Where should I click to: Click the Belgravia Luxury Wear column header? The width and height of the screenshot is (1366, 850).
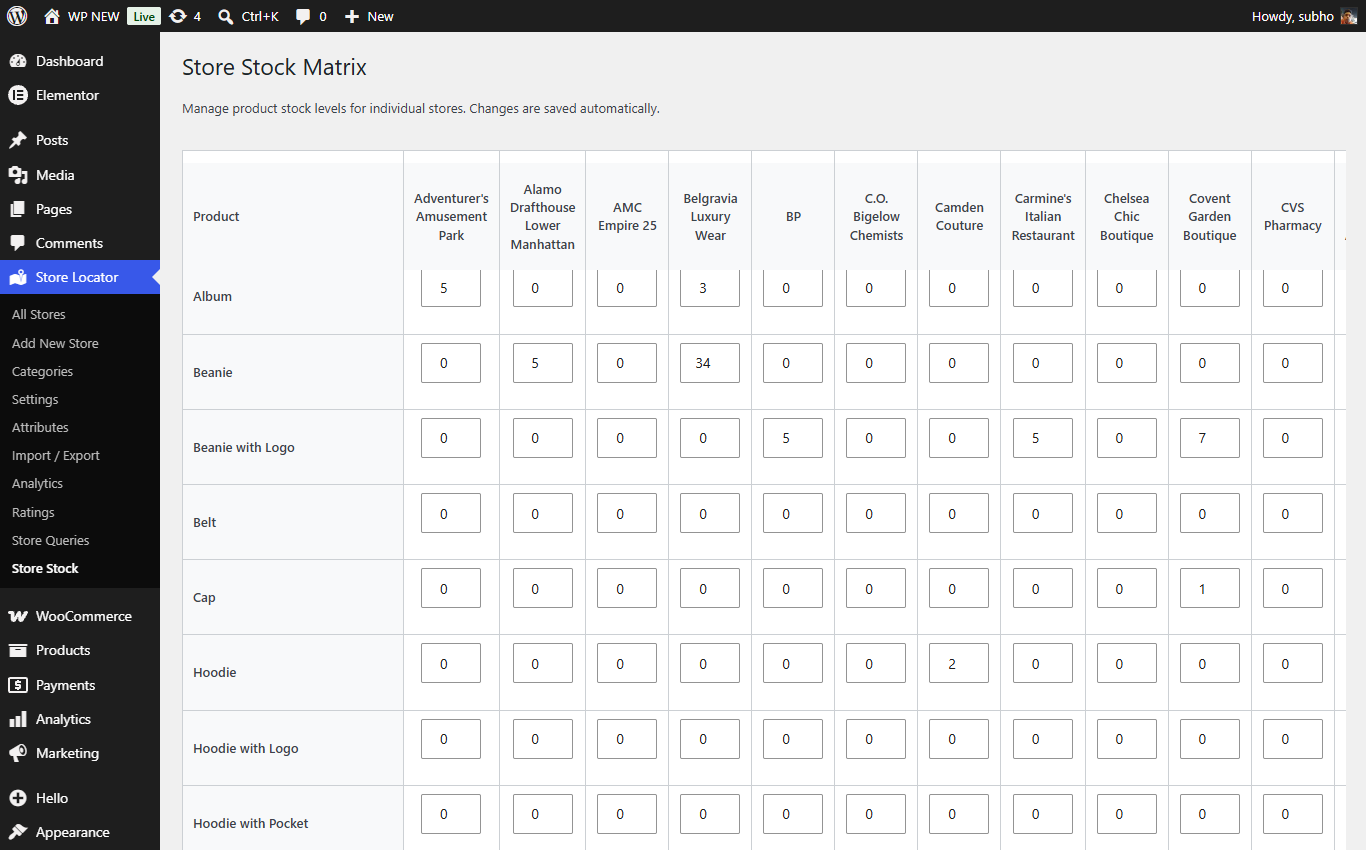pos(710,217)
